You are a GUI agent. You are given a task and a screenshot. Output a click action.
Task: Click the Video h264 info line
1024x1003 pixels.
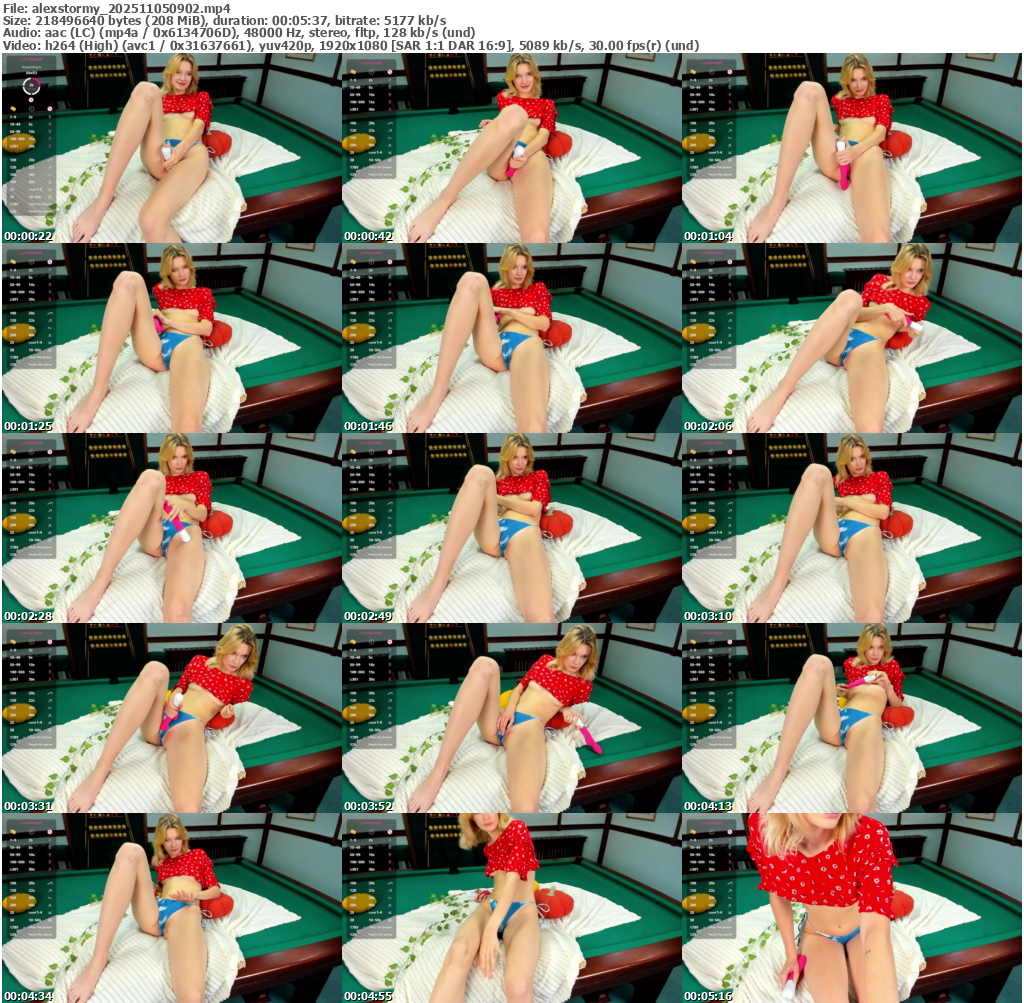(350, 45)
